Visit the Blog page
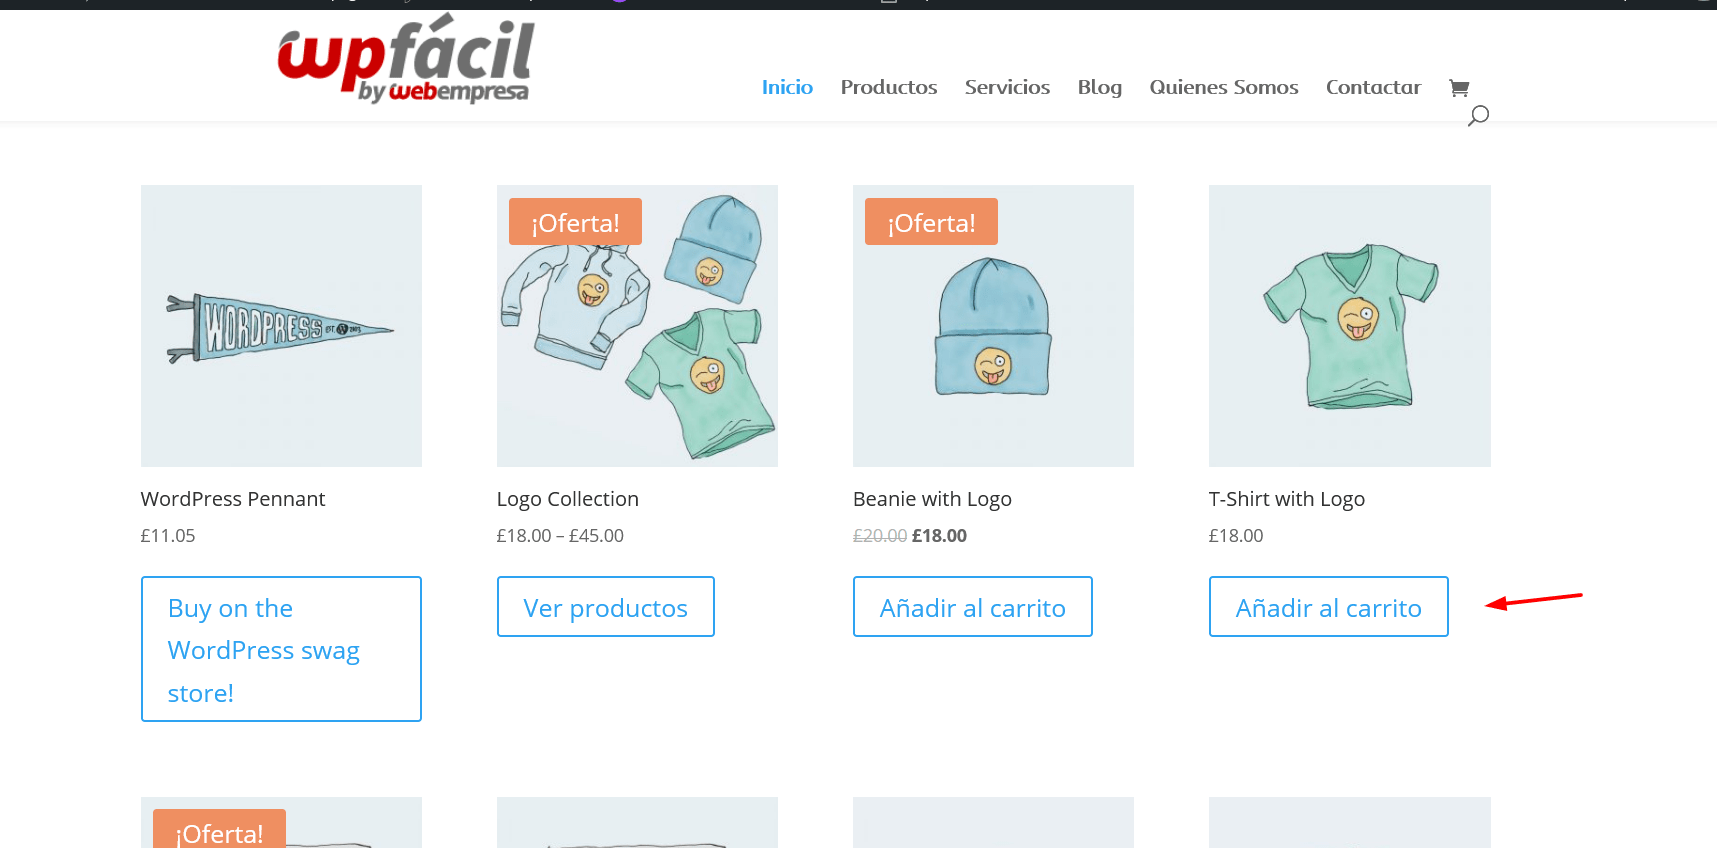This screenshot has height=848, width=1717. click(1100, 87)
